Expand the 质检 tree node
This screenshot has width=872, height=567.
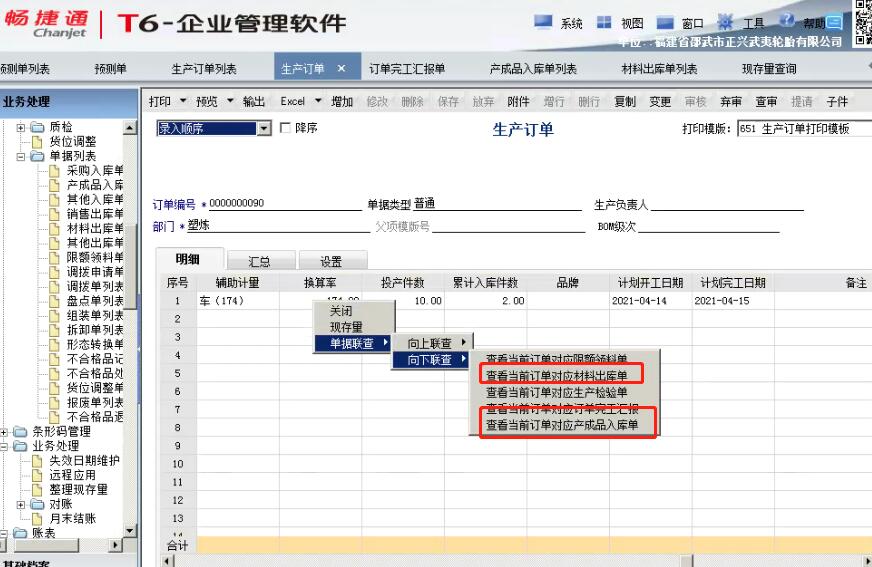click(x=21, y=127)
